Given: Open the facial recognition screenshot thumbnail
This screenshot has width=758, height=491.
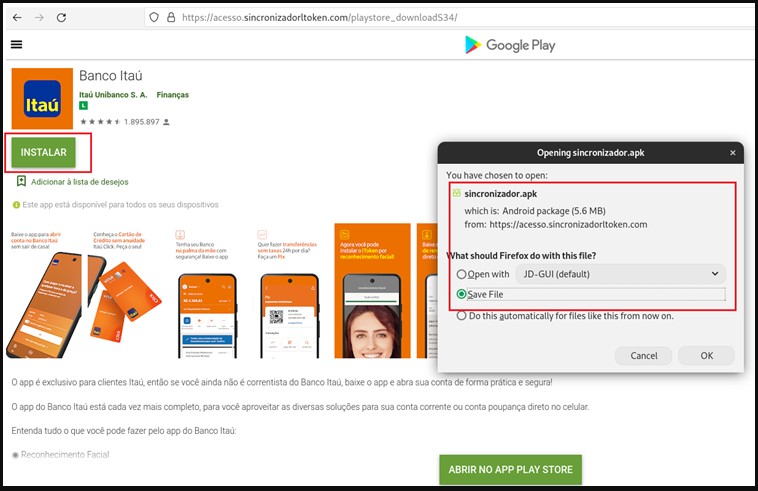Looking at the screenshot, I should 372,290.
